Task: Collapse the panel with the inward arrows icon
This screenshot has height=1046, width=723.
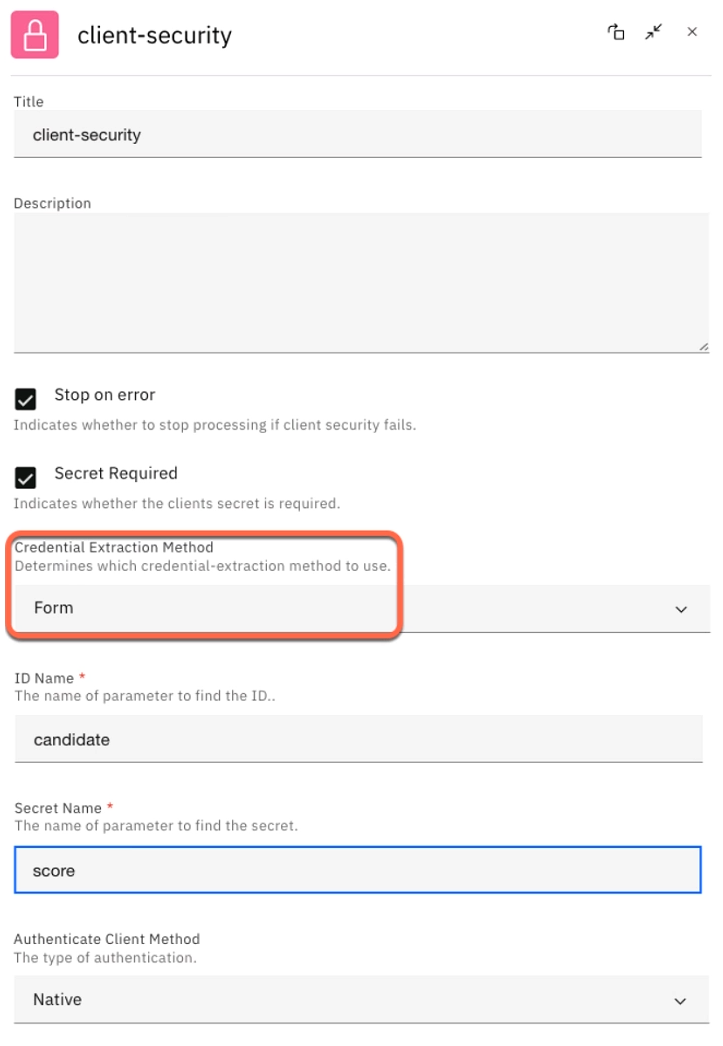Action: (x=654, y=33)
